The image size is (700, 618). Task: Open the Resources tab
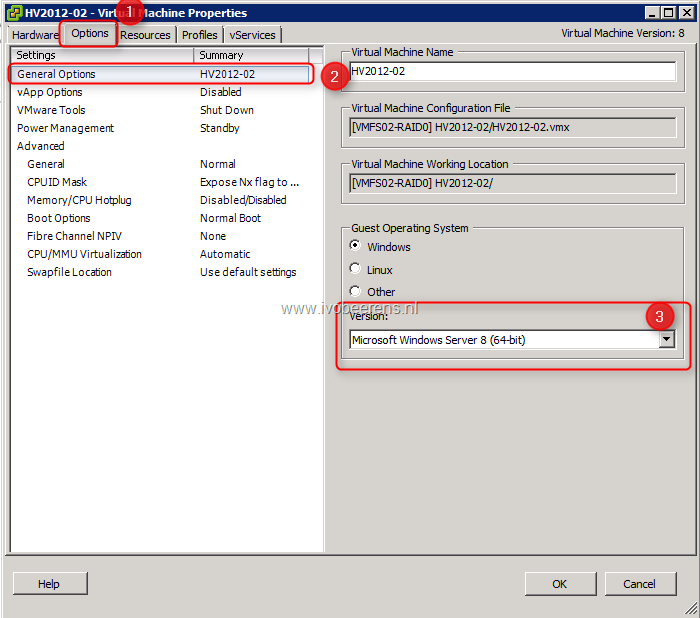coord(145,35)
